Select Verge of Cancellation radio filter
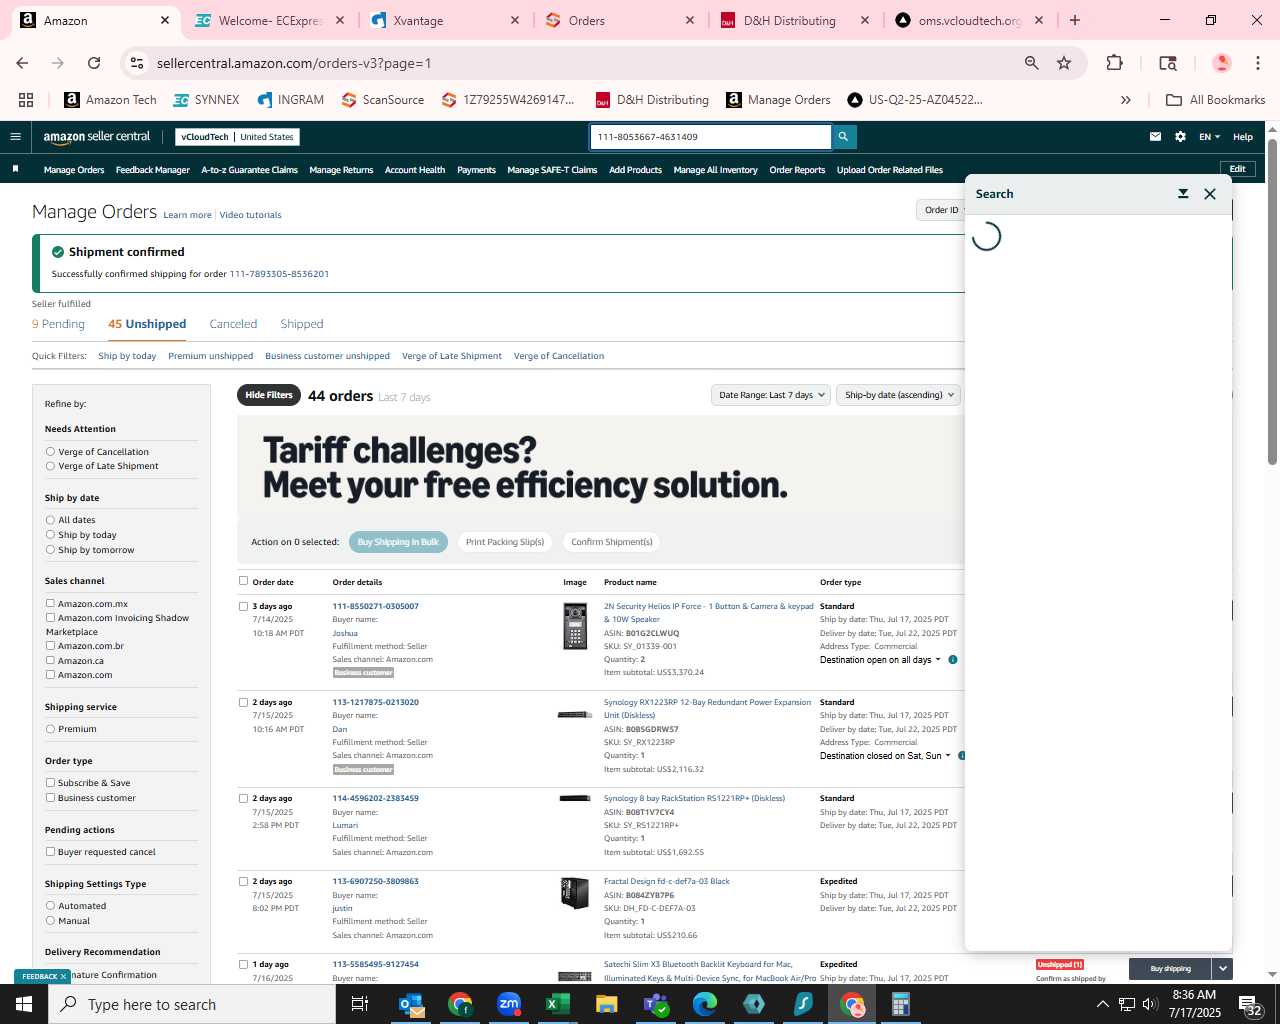 pyautogui.click(x=50, y=452)
